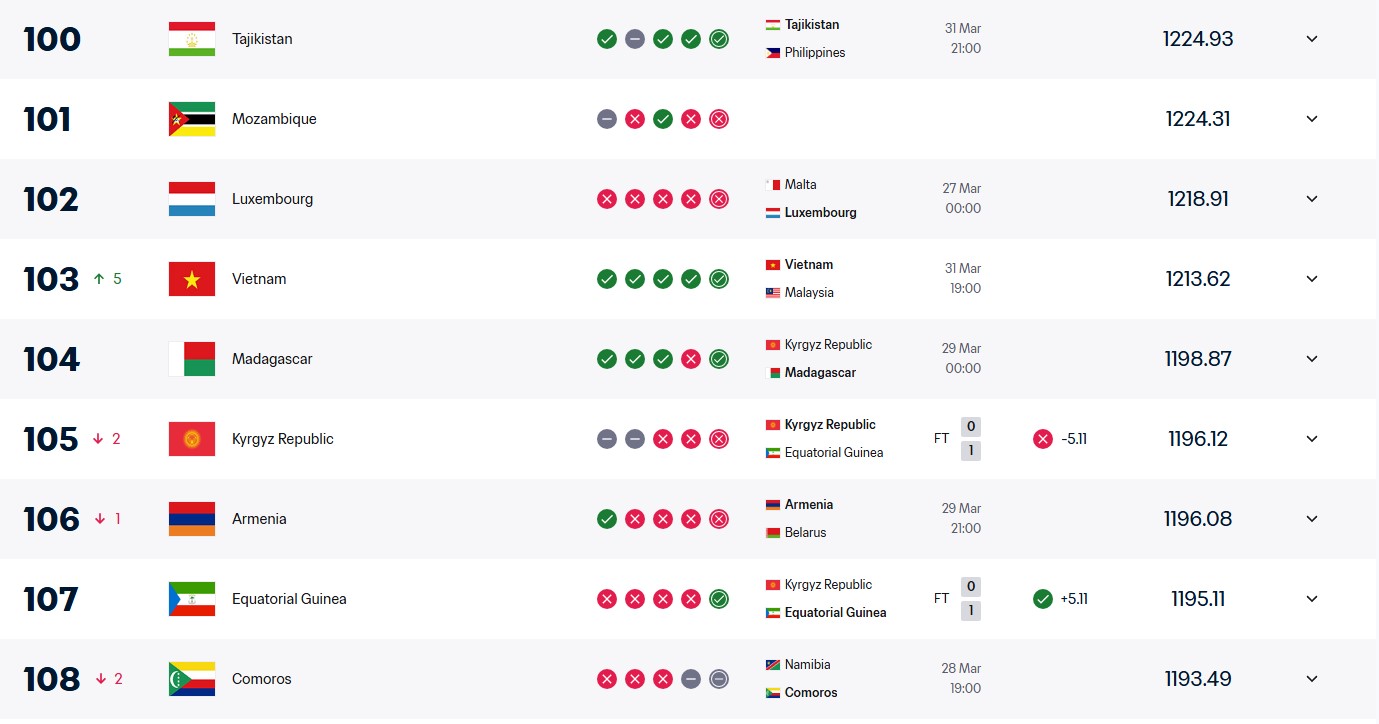Click the Madagascar flag icon
Screen dimensions: 1379x724
point(191,359)
